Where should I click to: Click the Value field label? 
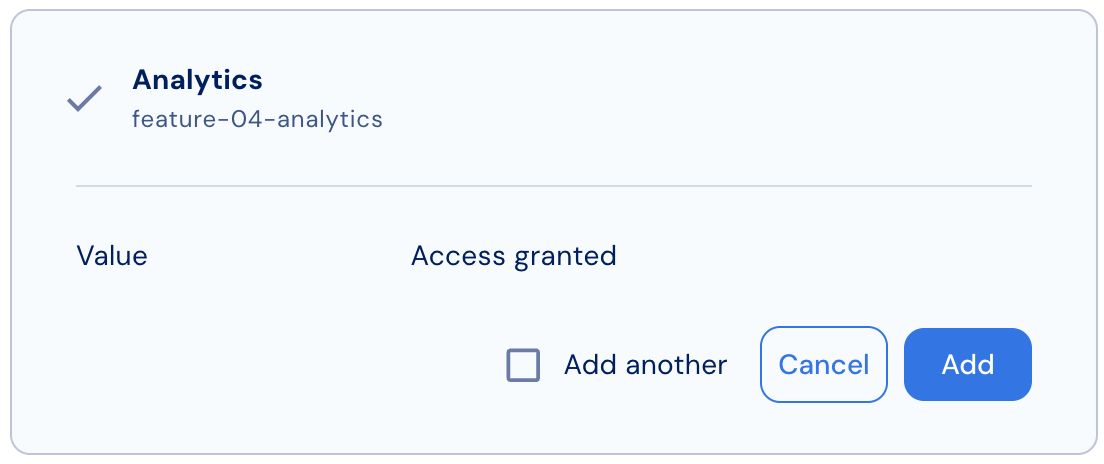coord(112,256)
